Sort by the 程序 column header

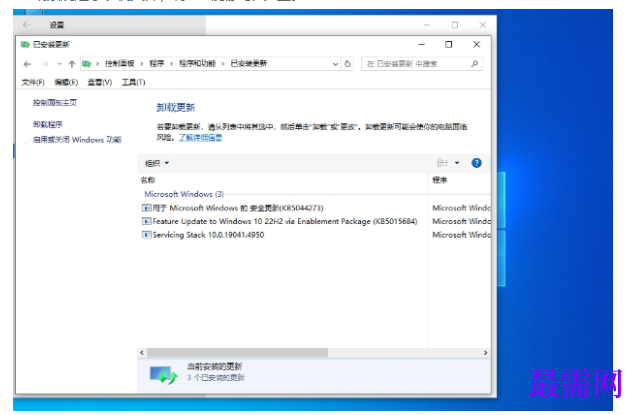point(440,180)
